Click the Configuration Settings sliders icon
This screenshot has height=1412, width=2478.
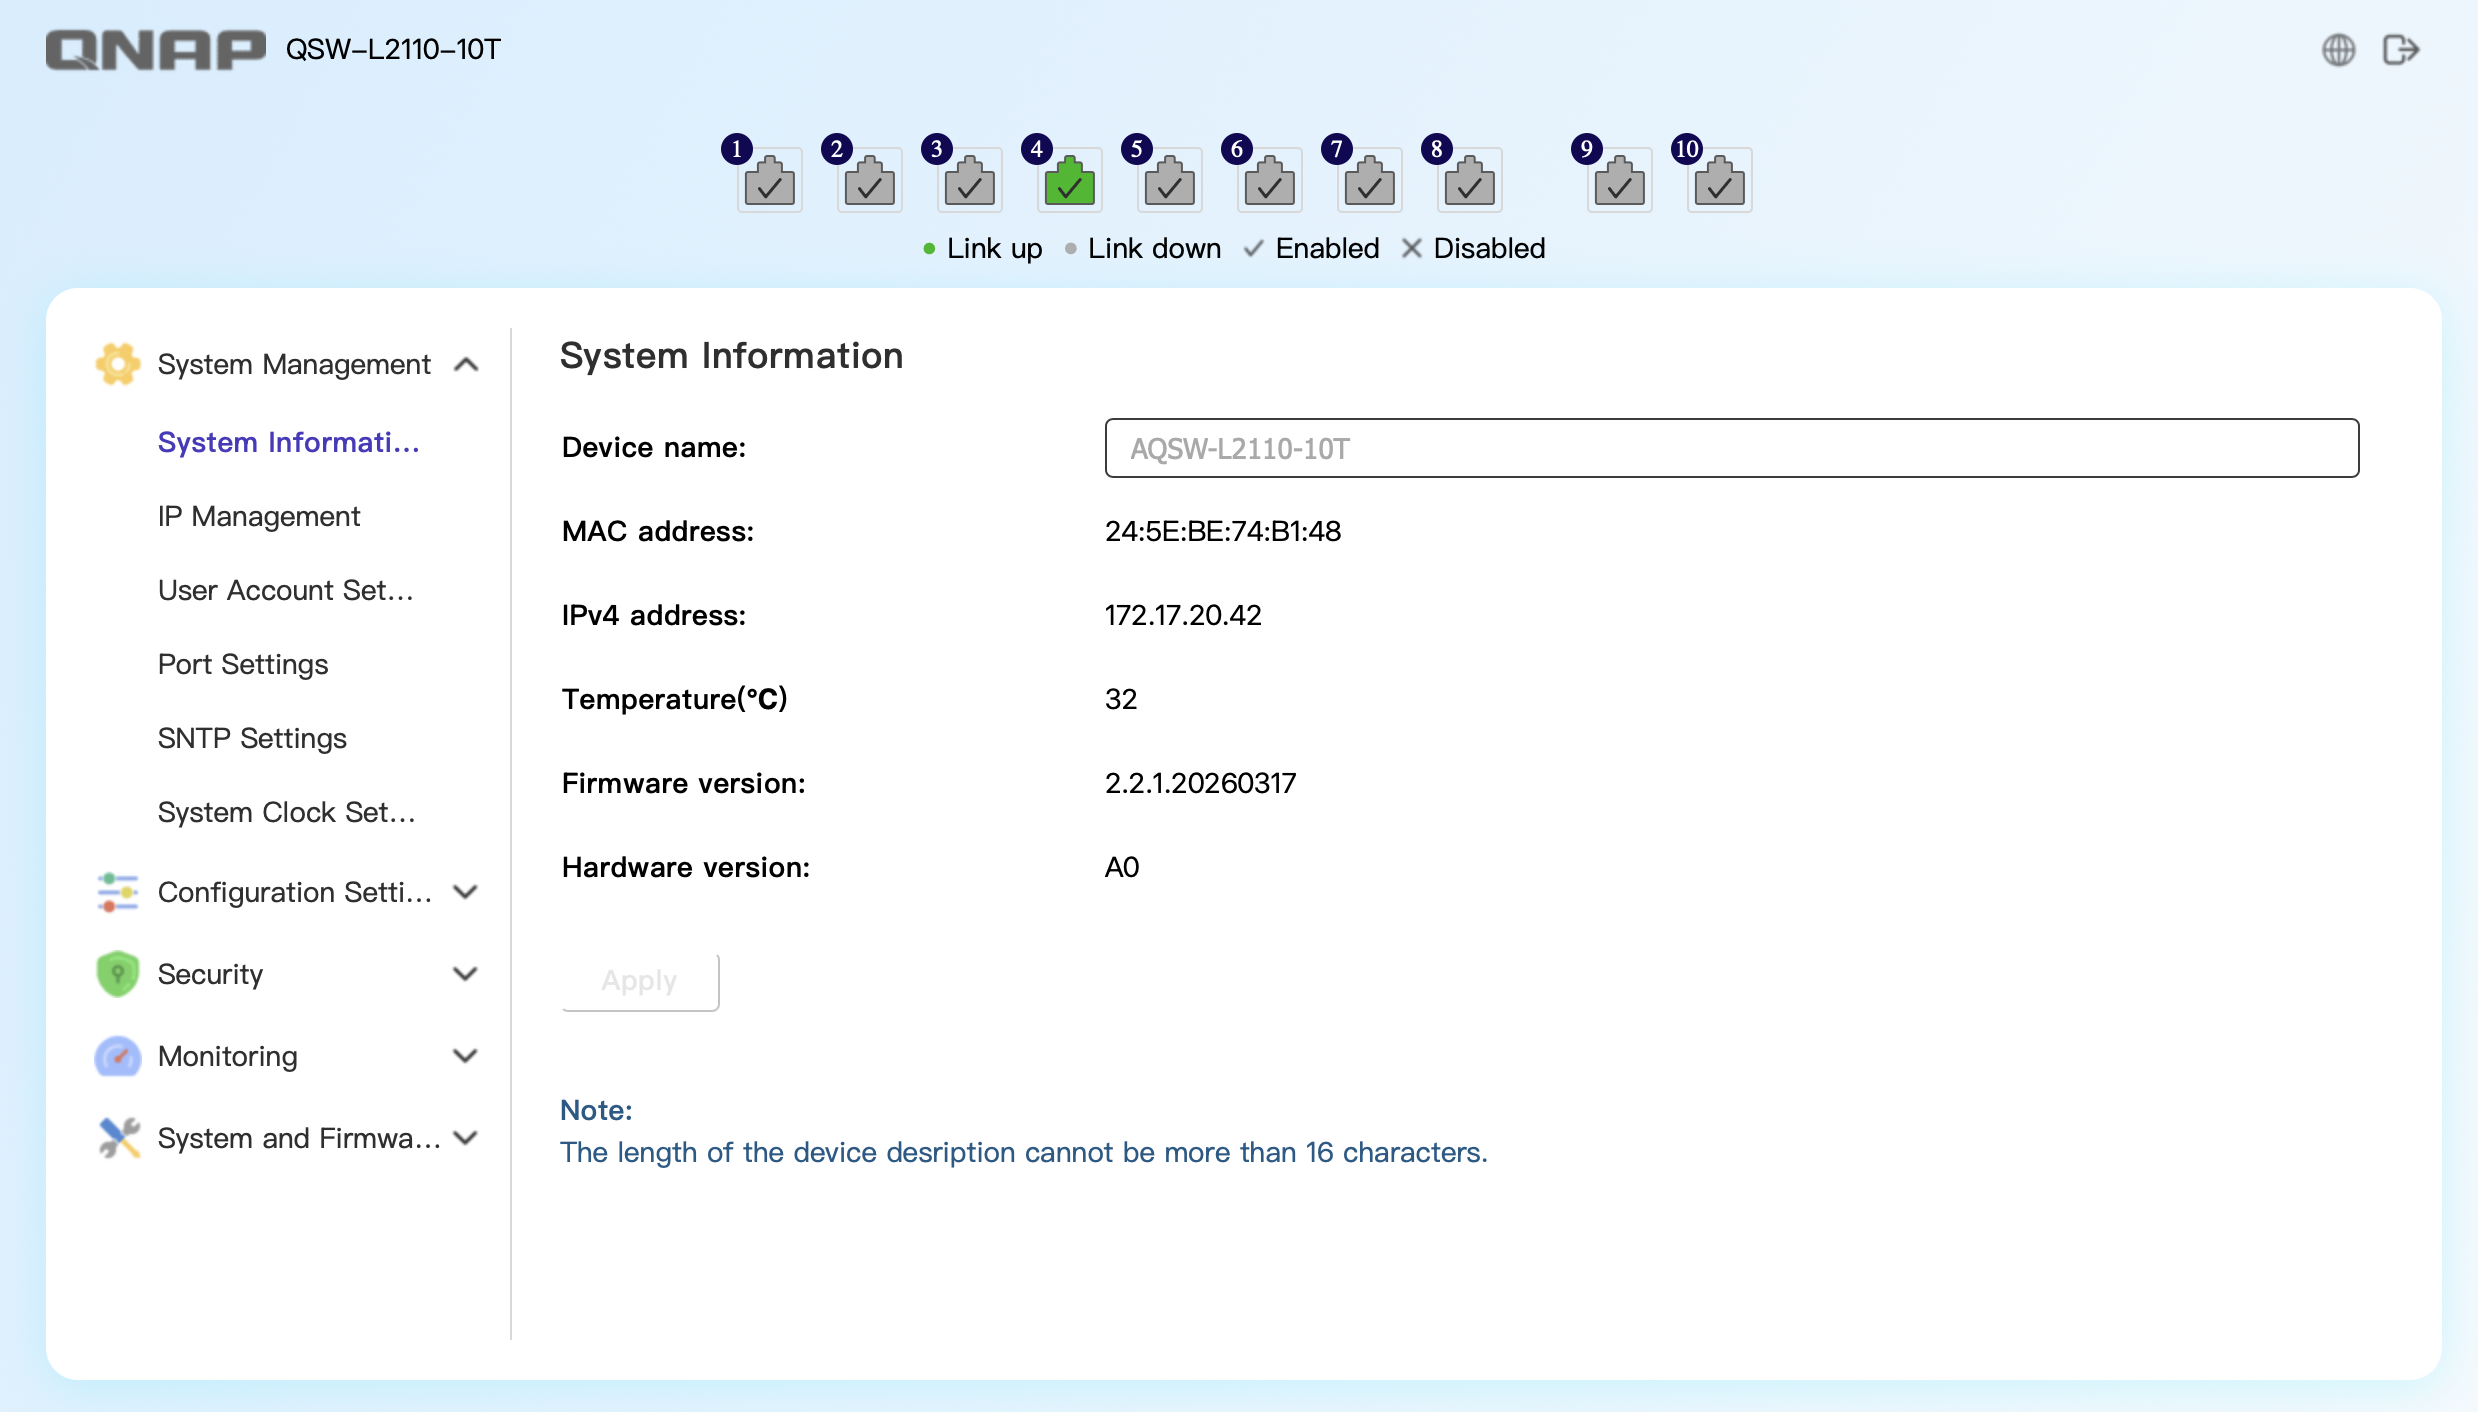pos(117,891)
